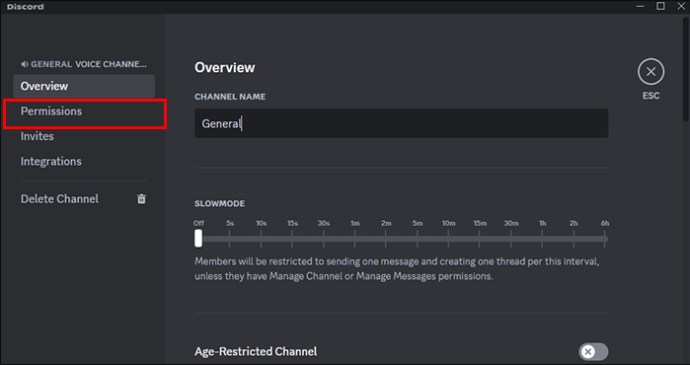
Task: Click the ESC close circle icon
Action: click(x=651, y=72)
